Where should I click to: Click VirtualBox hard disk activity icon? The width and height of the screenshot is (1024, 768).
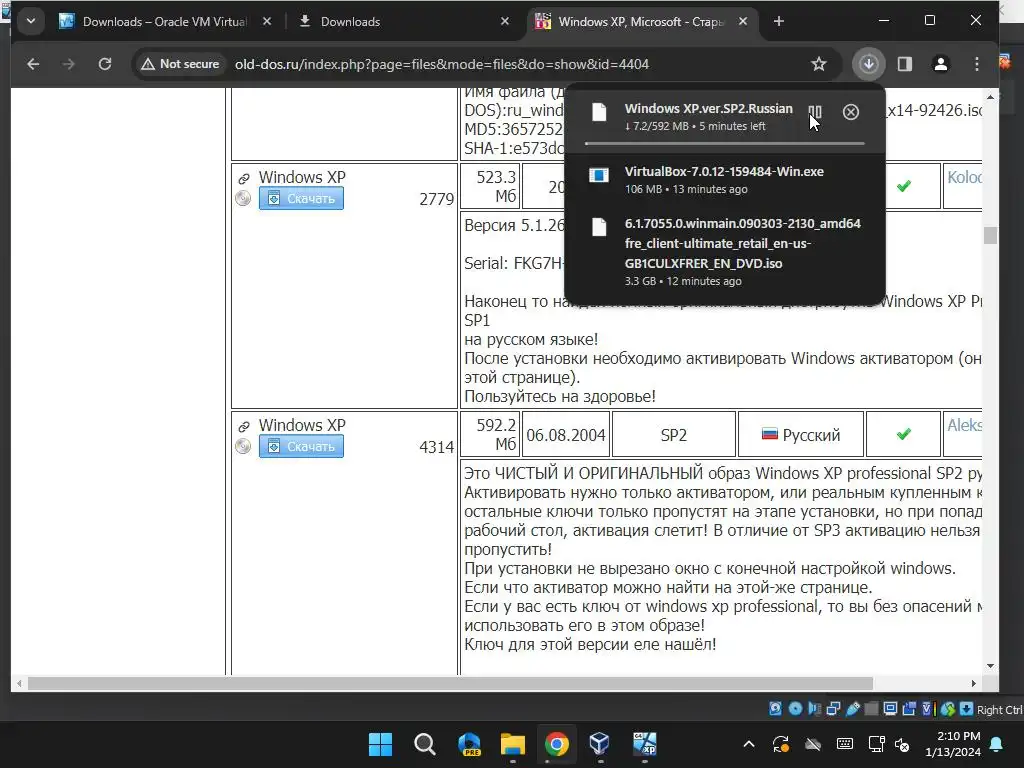click(775, 709)
